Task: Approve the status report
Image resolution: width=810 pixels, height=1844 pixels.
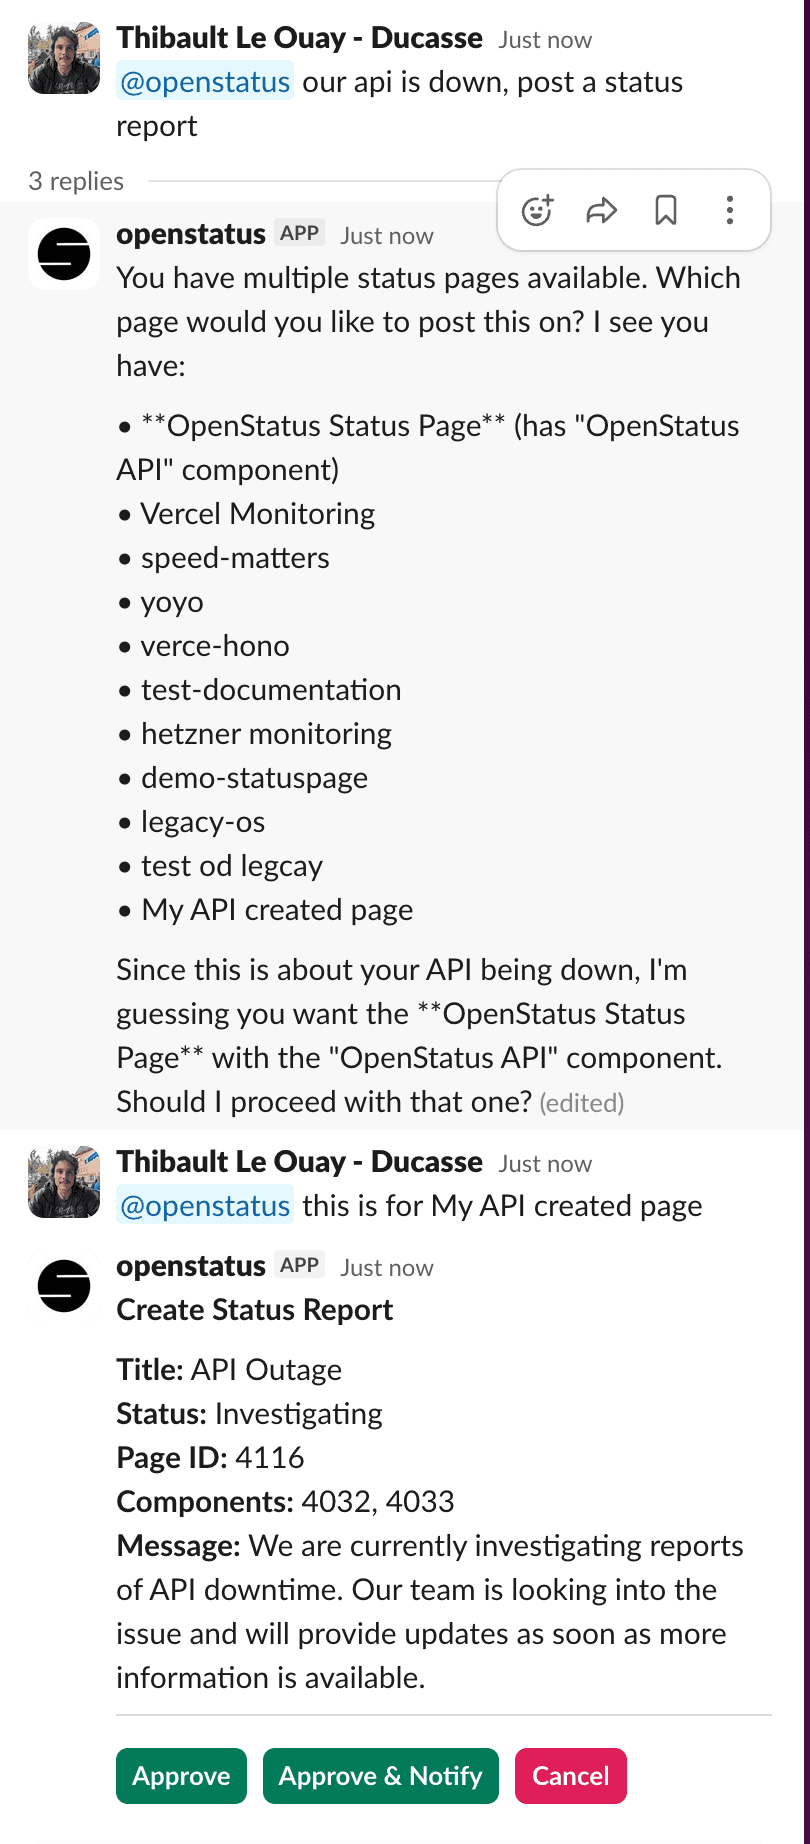Action: (181, 1776)
